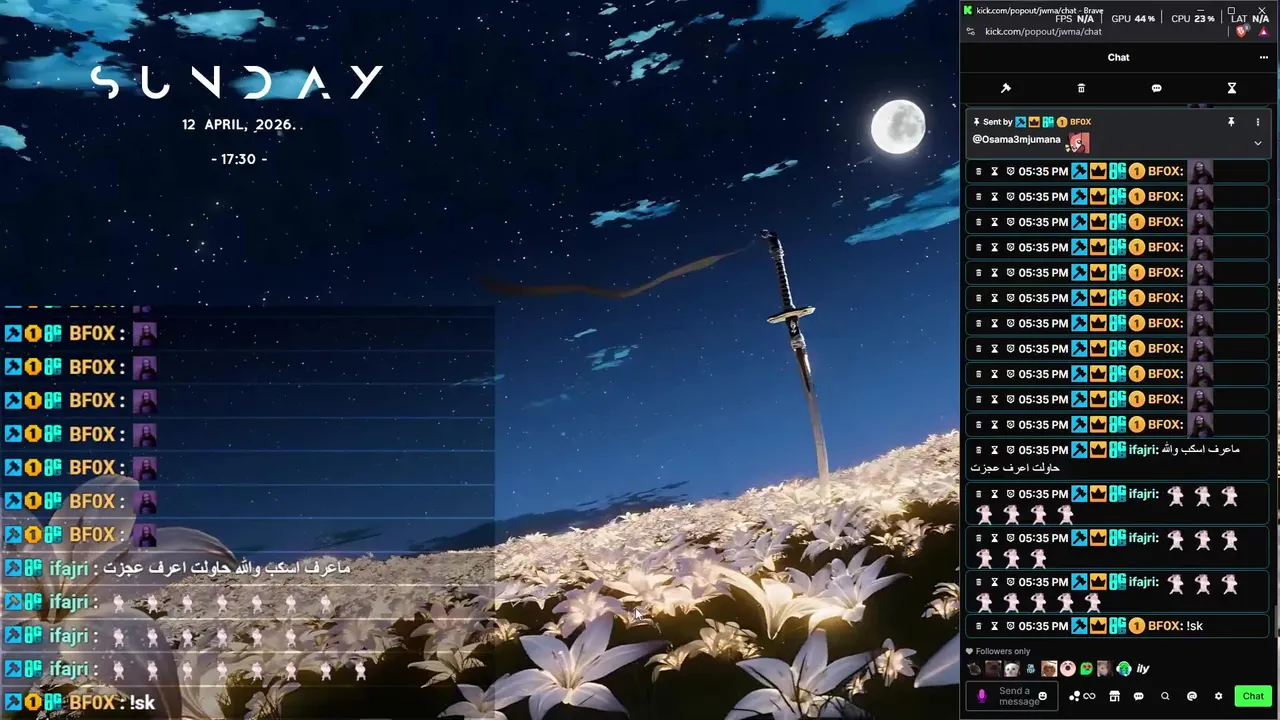
Task: Click the "!sk" message in left overlay chat
Action: 142,703
